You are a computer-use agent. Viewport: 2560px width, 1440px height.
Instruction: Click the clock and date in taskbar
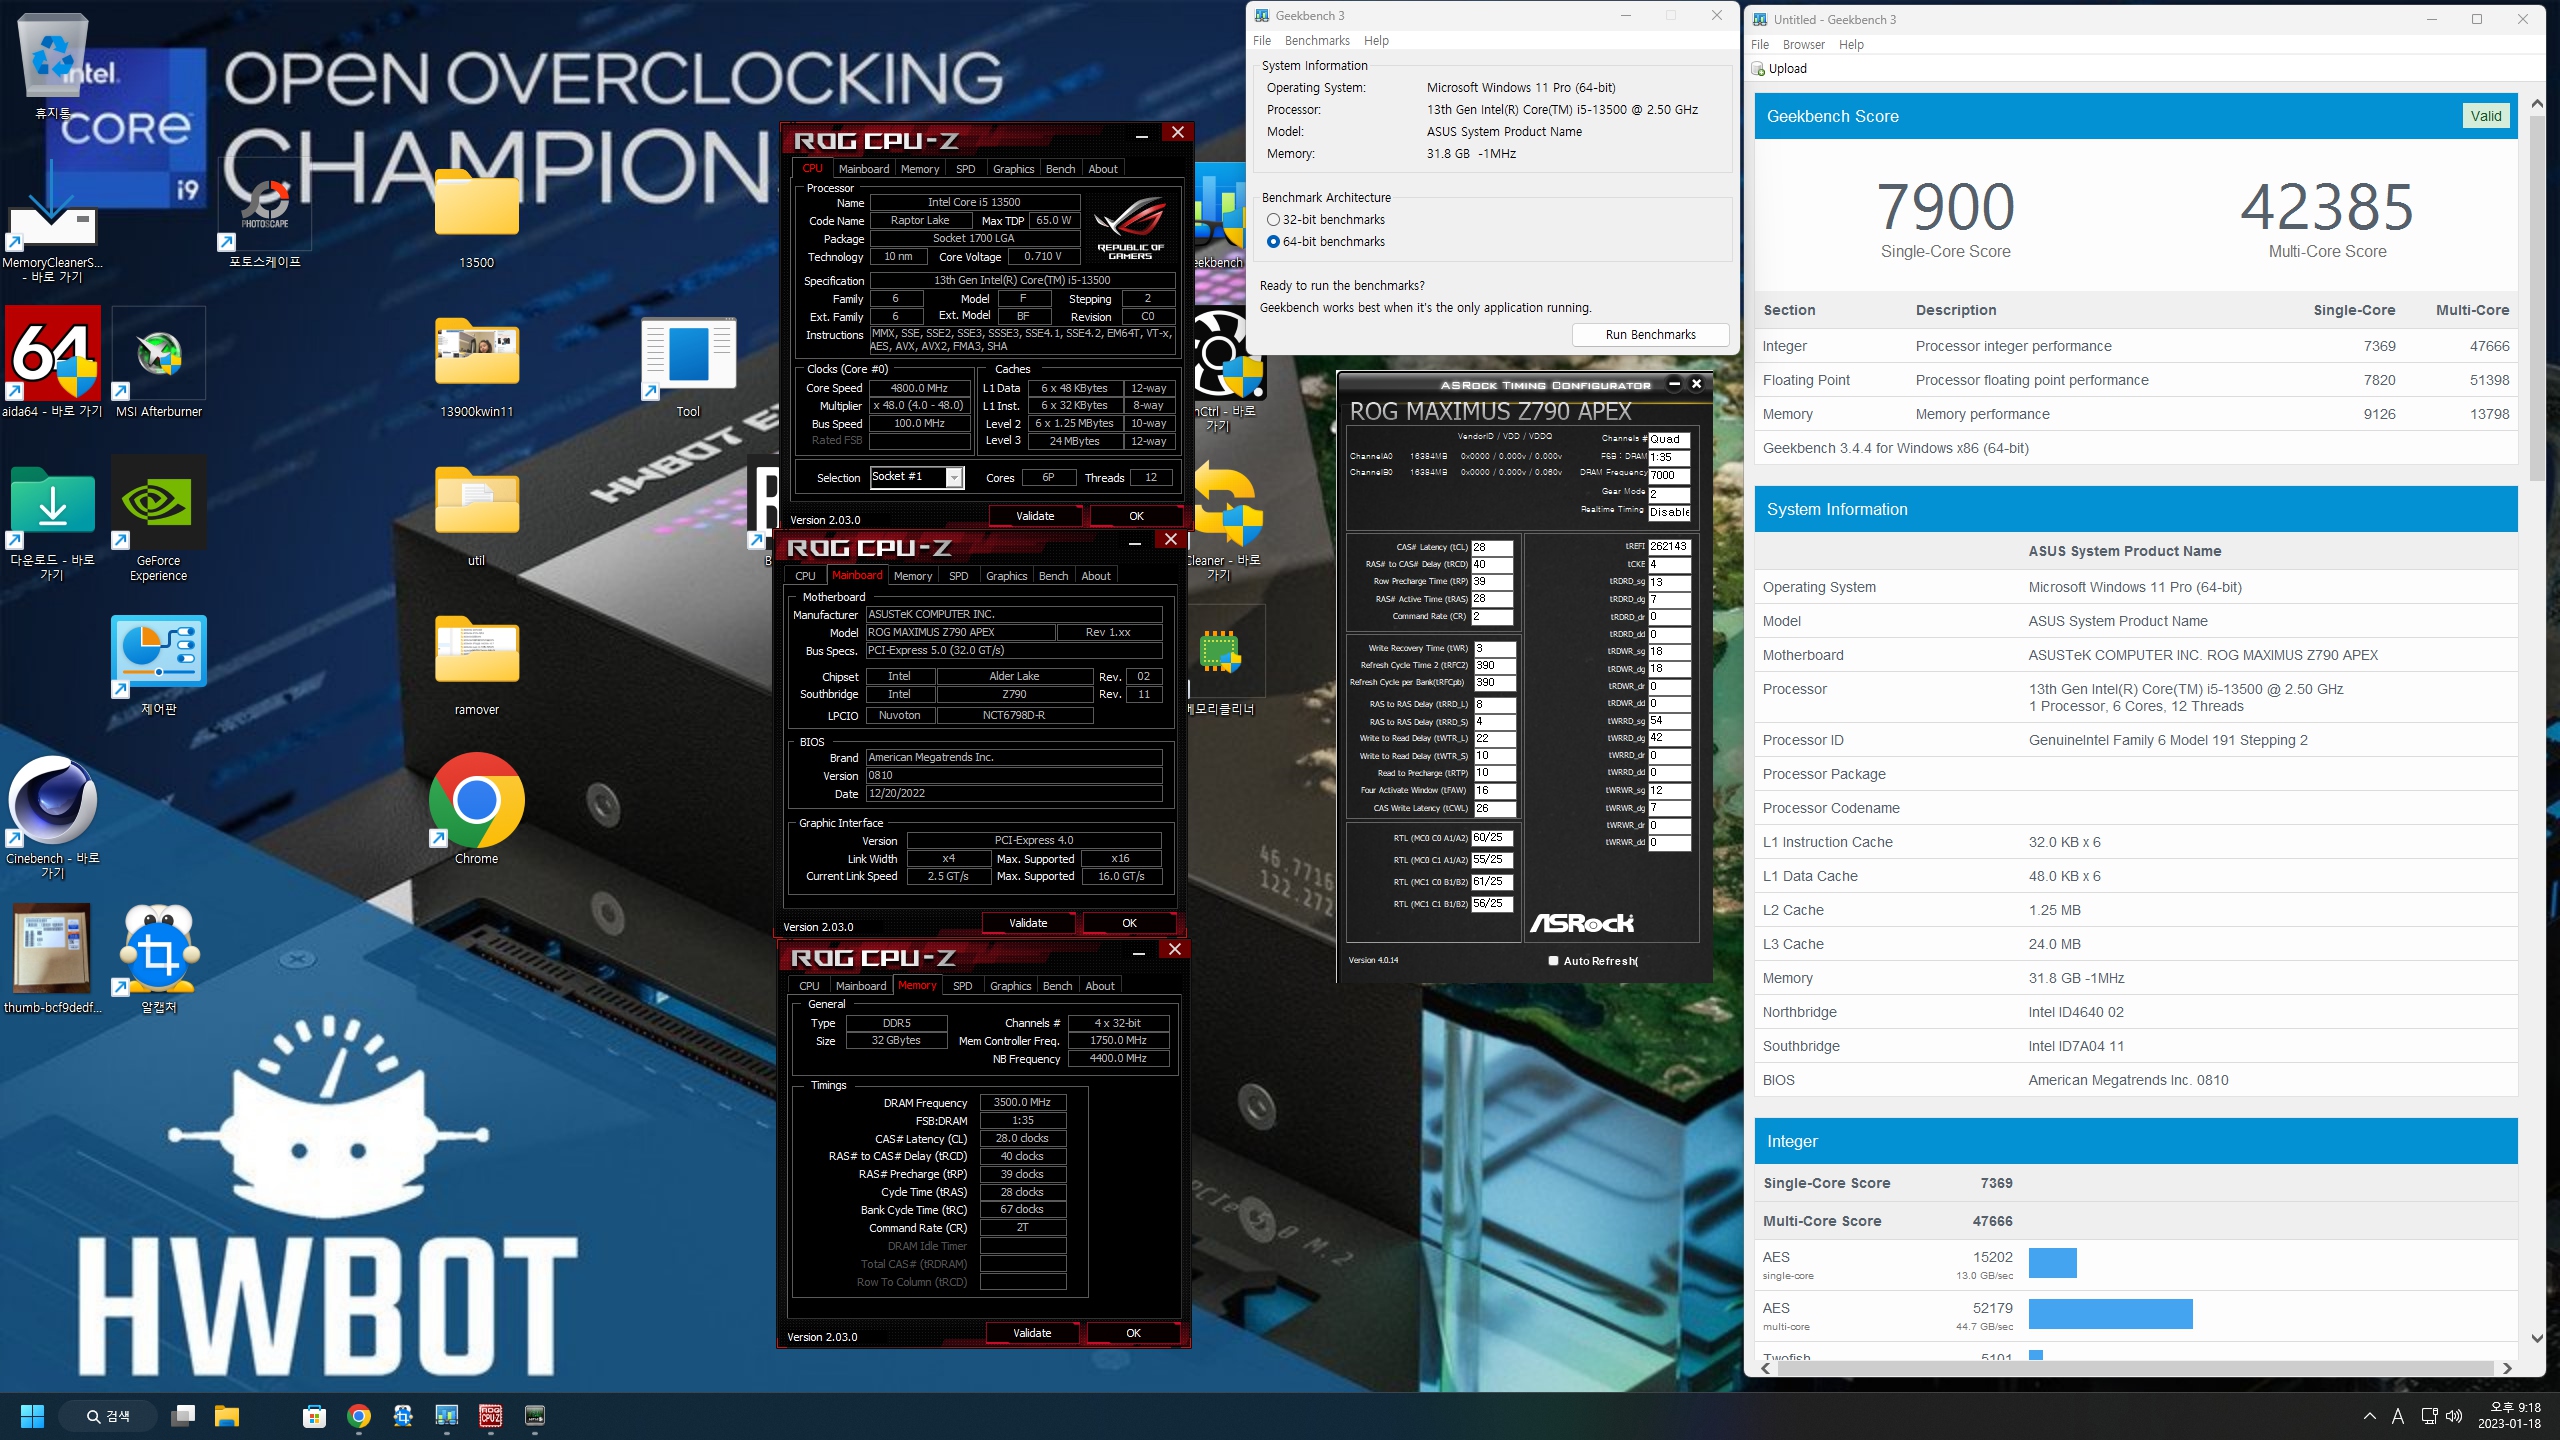coord(2509,1416)
